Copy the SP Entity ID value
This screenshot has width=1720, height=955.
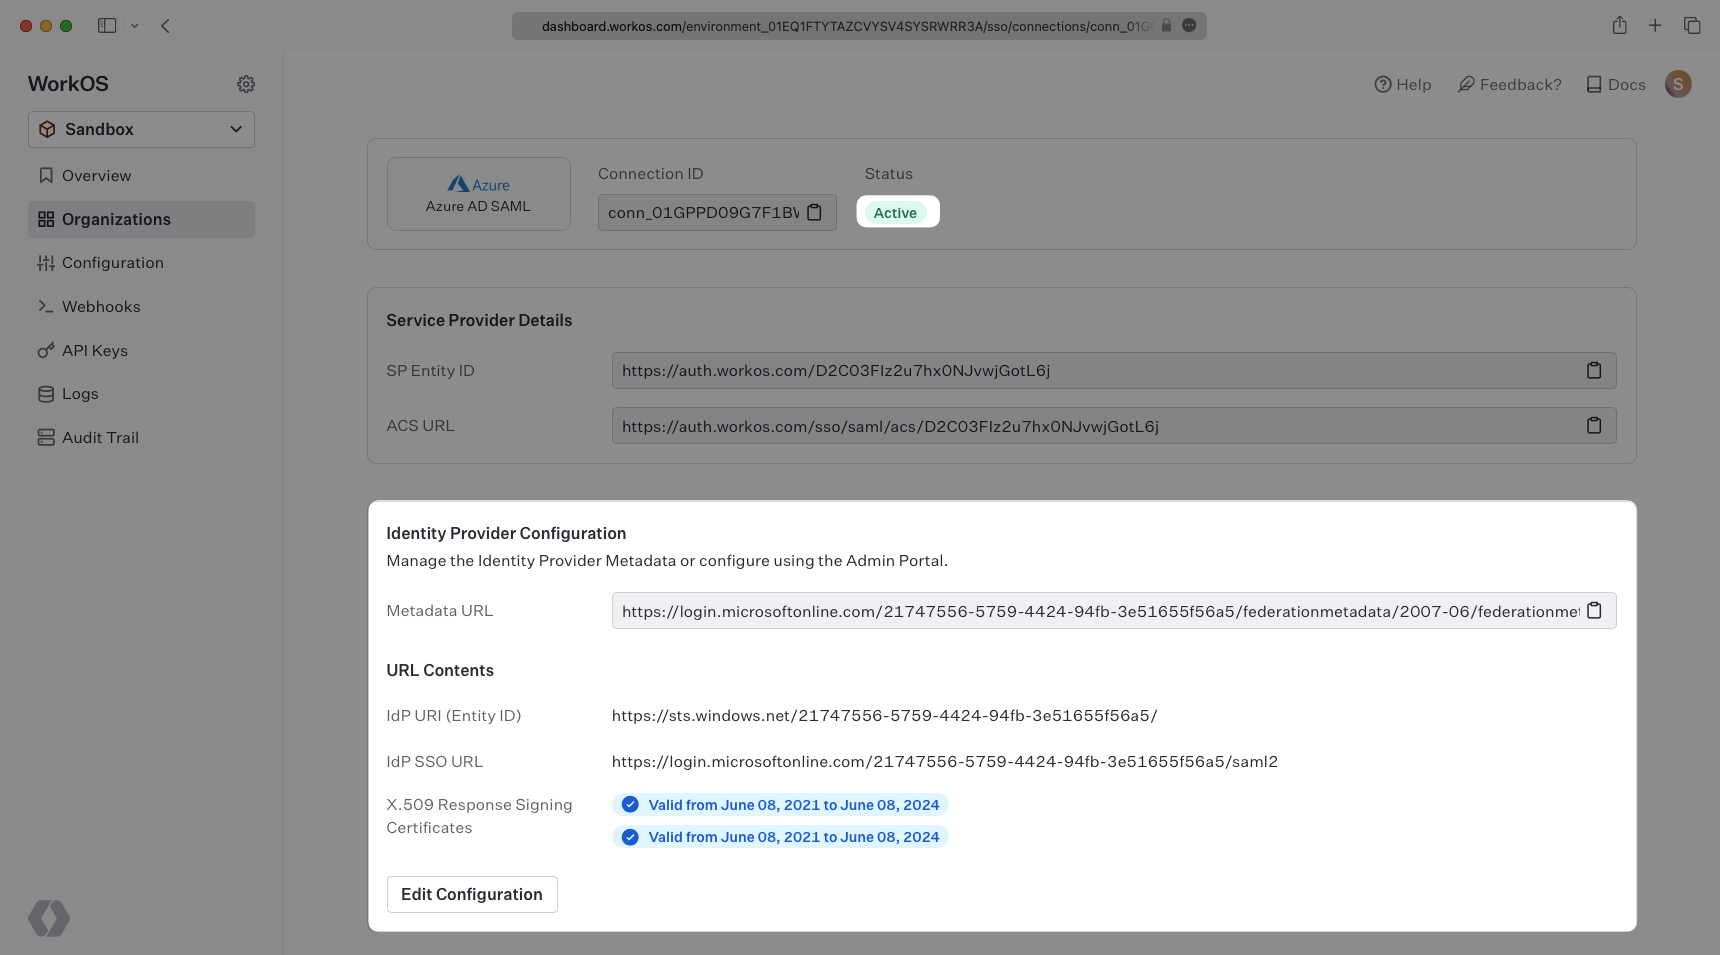pyautogui.click(x=1594, y=371)
